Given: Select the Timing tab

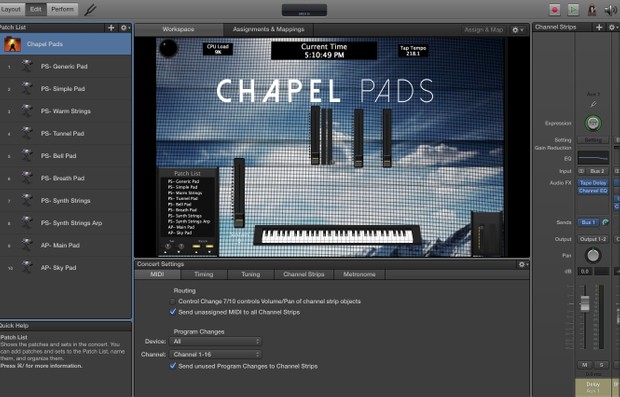Looking at the screenshot, I should [204, 274].
